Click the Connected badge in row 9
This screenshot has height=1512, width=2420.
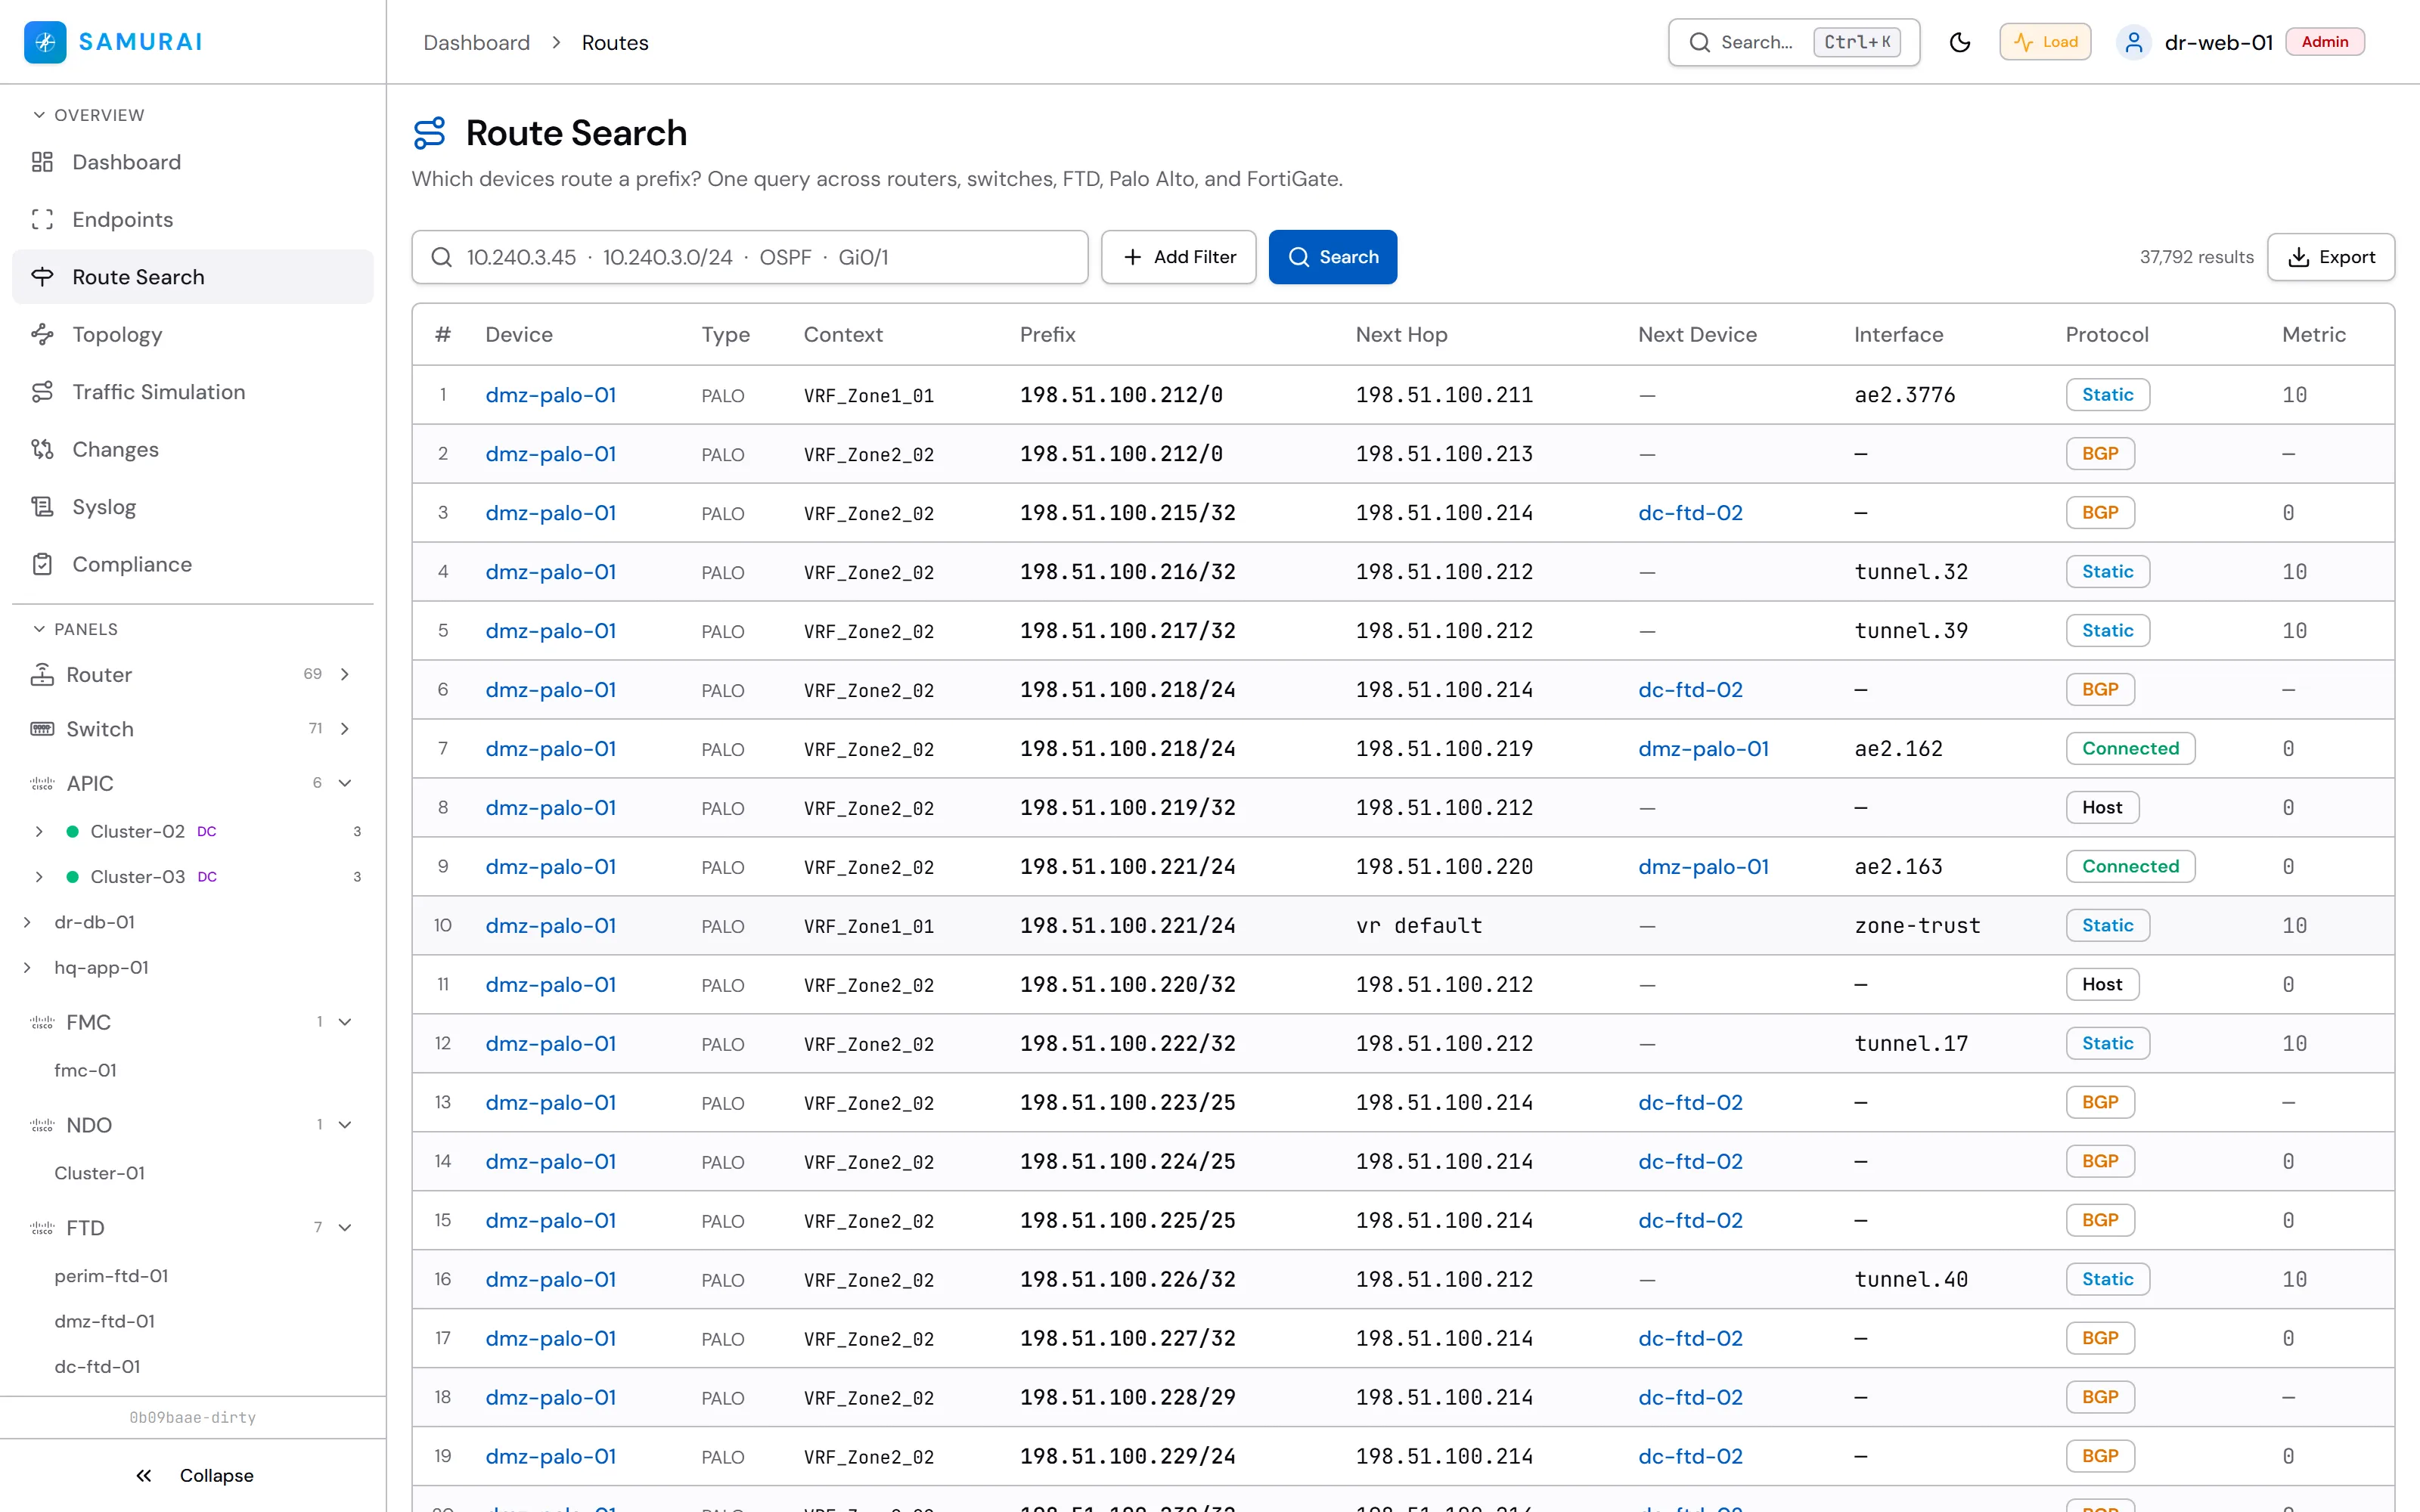point(2130,867)
